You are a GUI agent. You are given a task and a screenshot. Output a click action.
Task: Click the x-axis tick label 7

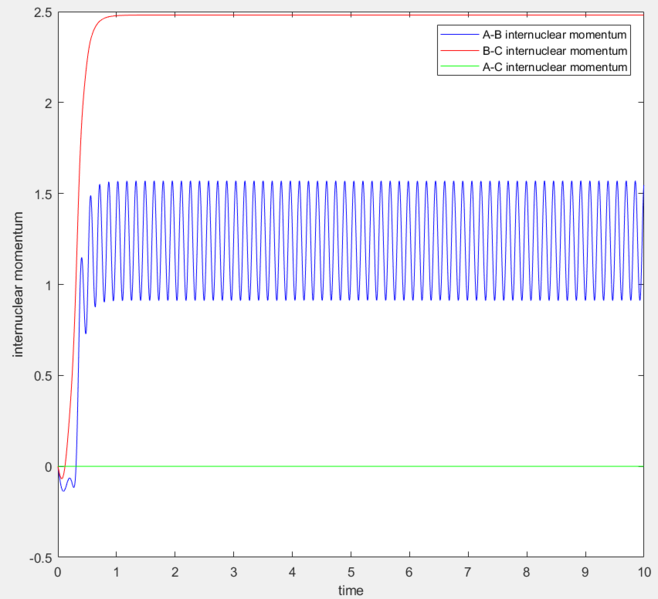[x=468, y=572]
